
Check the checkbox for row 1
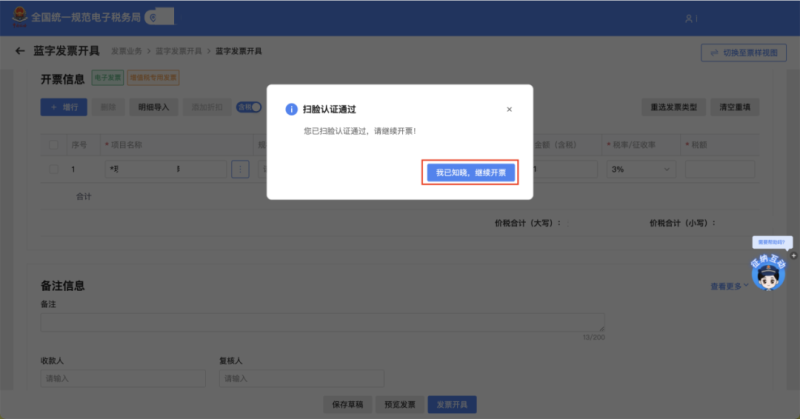coord(54,169)
